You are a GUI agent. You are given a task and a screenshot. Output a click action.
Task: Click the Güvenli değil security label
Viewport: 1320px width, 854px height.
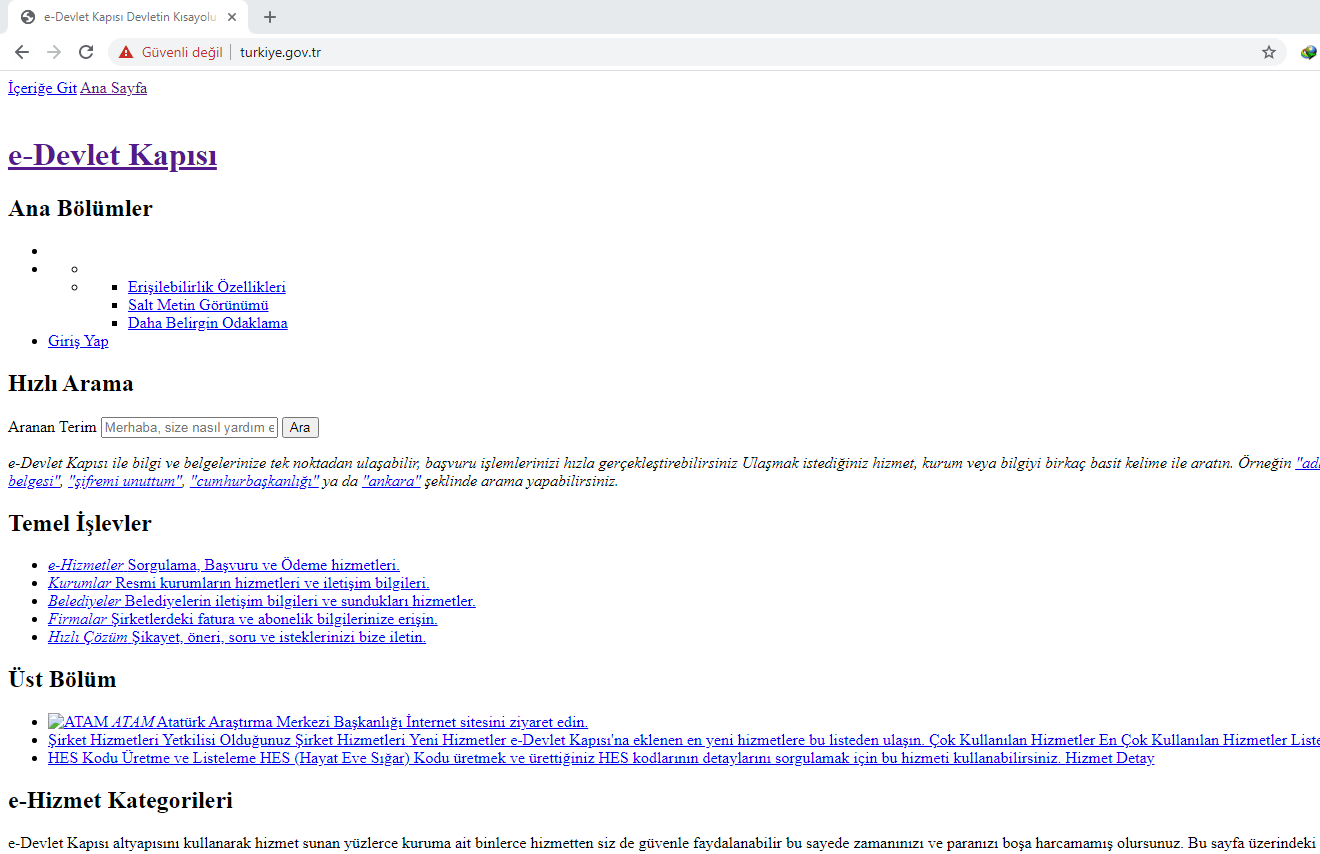pos(182,52)
